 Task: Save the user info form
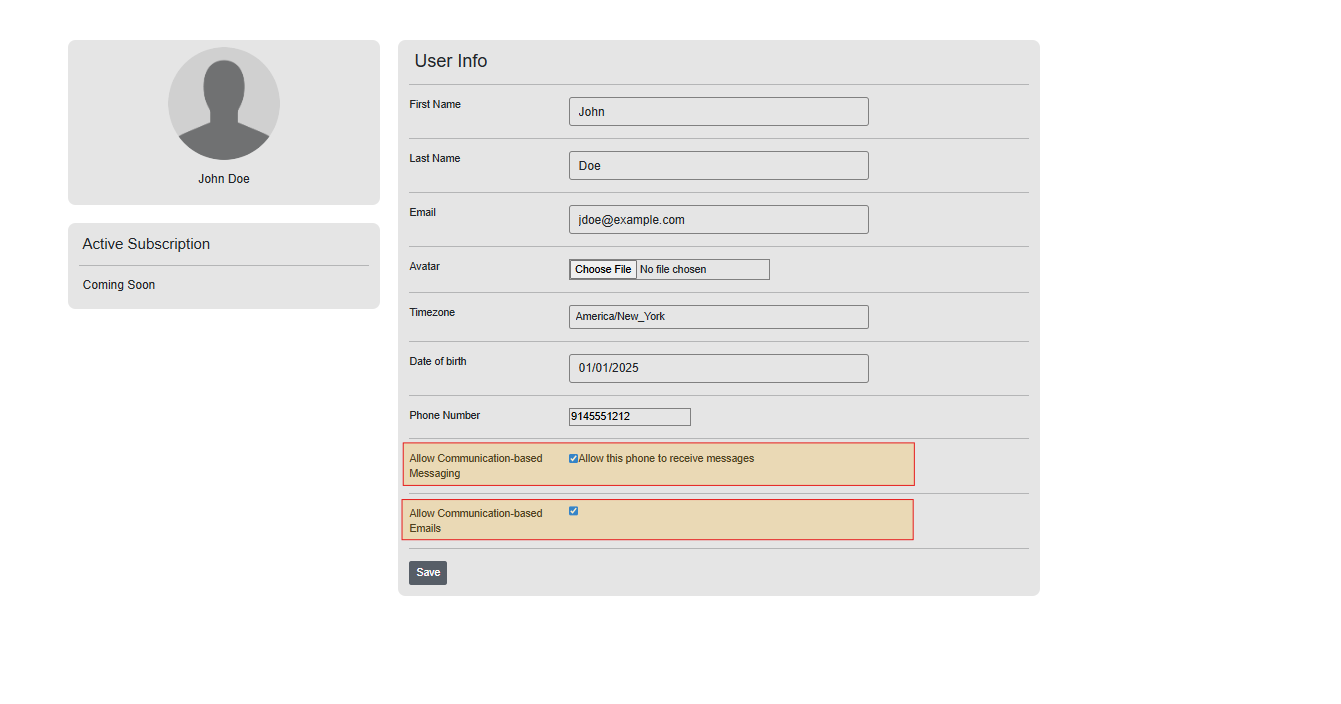coord(428,573)
